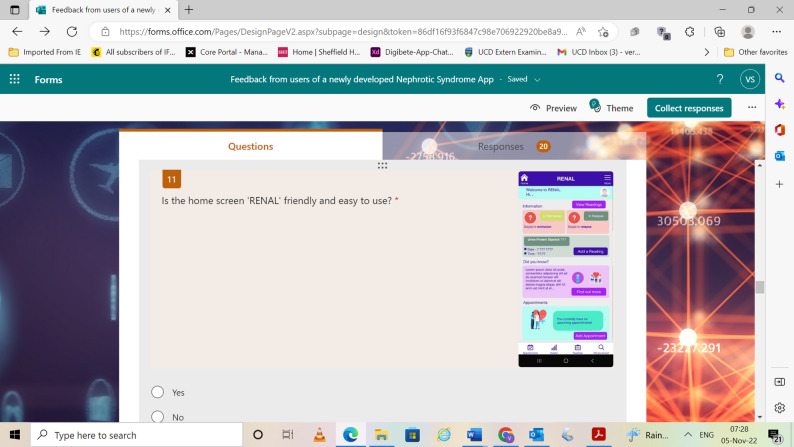The width and height of the screenshot is (794, 447).
Task: Open the tab actions menu icon
Action: 15,10
